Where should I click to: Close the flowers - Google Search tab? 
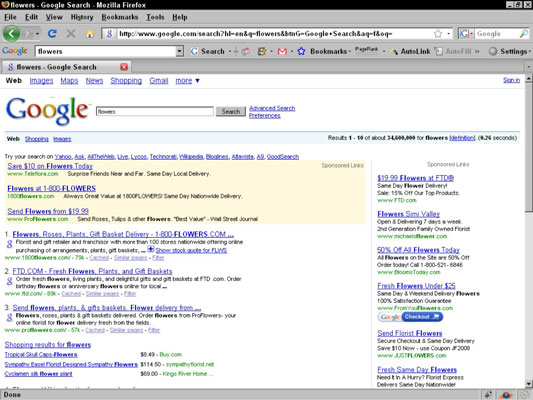(124, 67)
